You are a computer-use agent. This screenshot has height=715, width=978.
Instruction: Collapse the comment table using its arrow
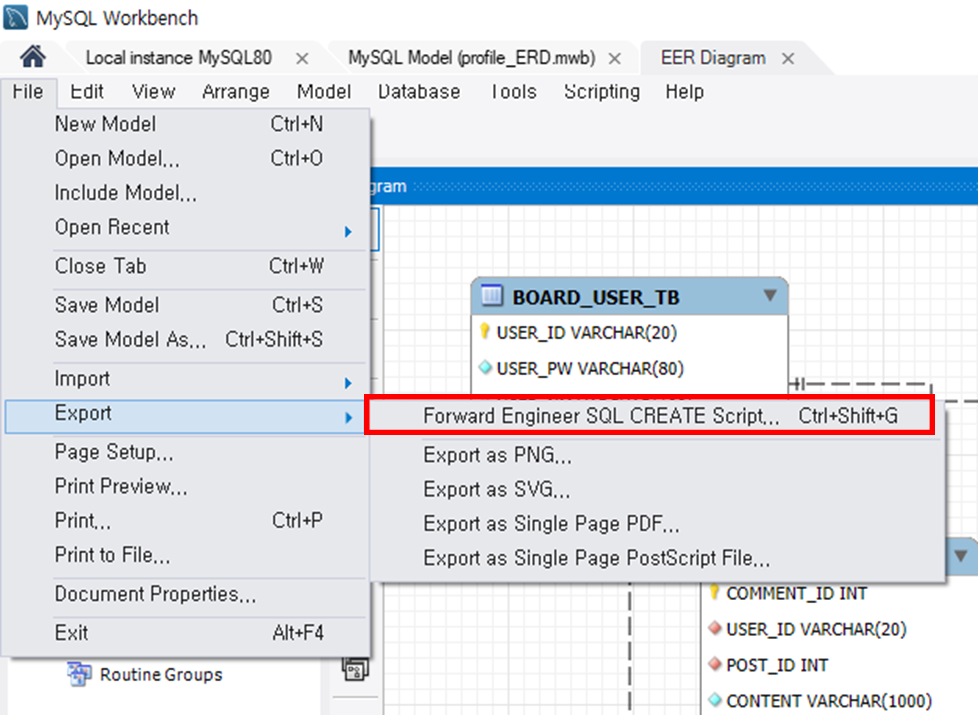pyautogui.click(x=961, y=555)
